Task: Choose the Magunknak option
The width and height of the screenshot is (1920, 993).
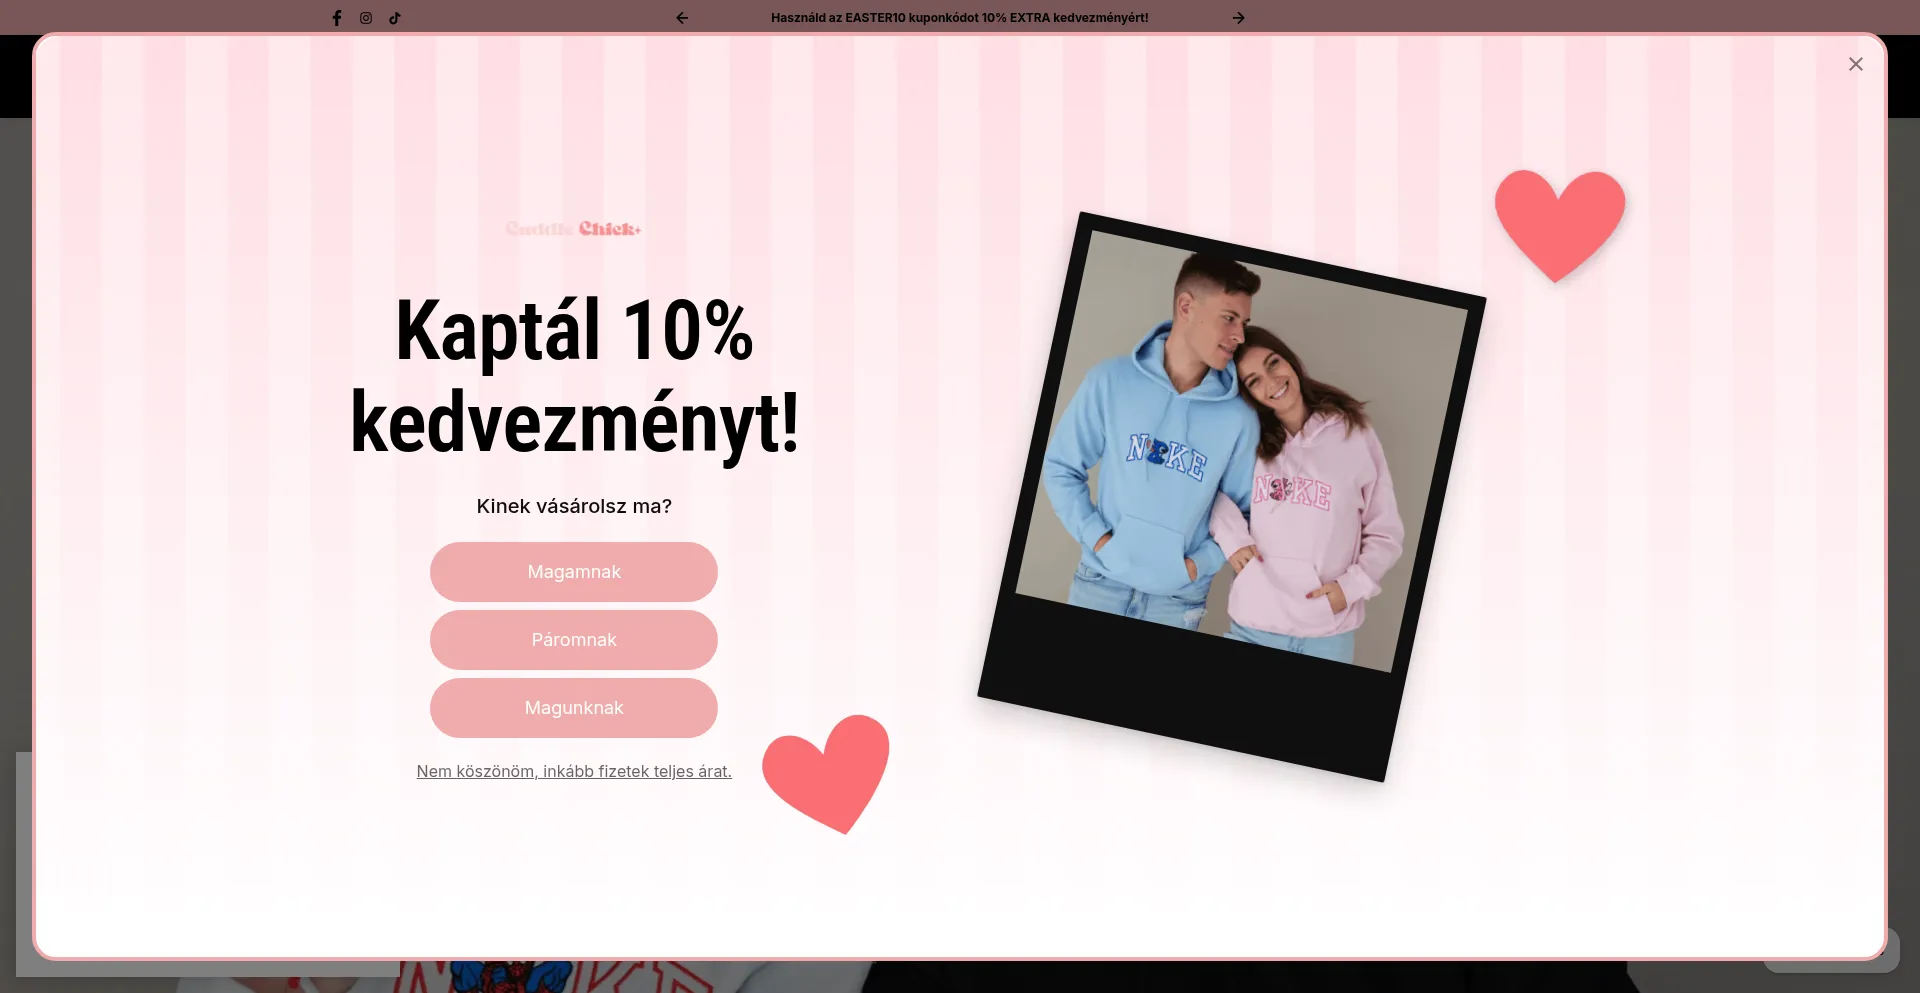Action: [574, 708]
